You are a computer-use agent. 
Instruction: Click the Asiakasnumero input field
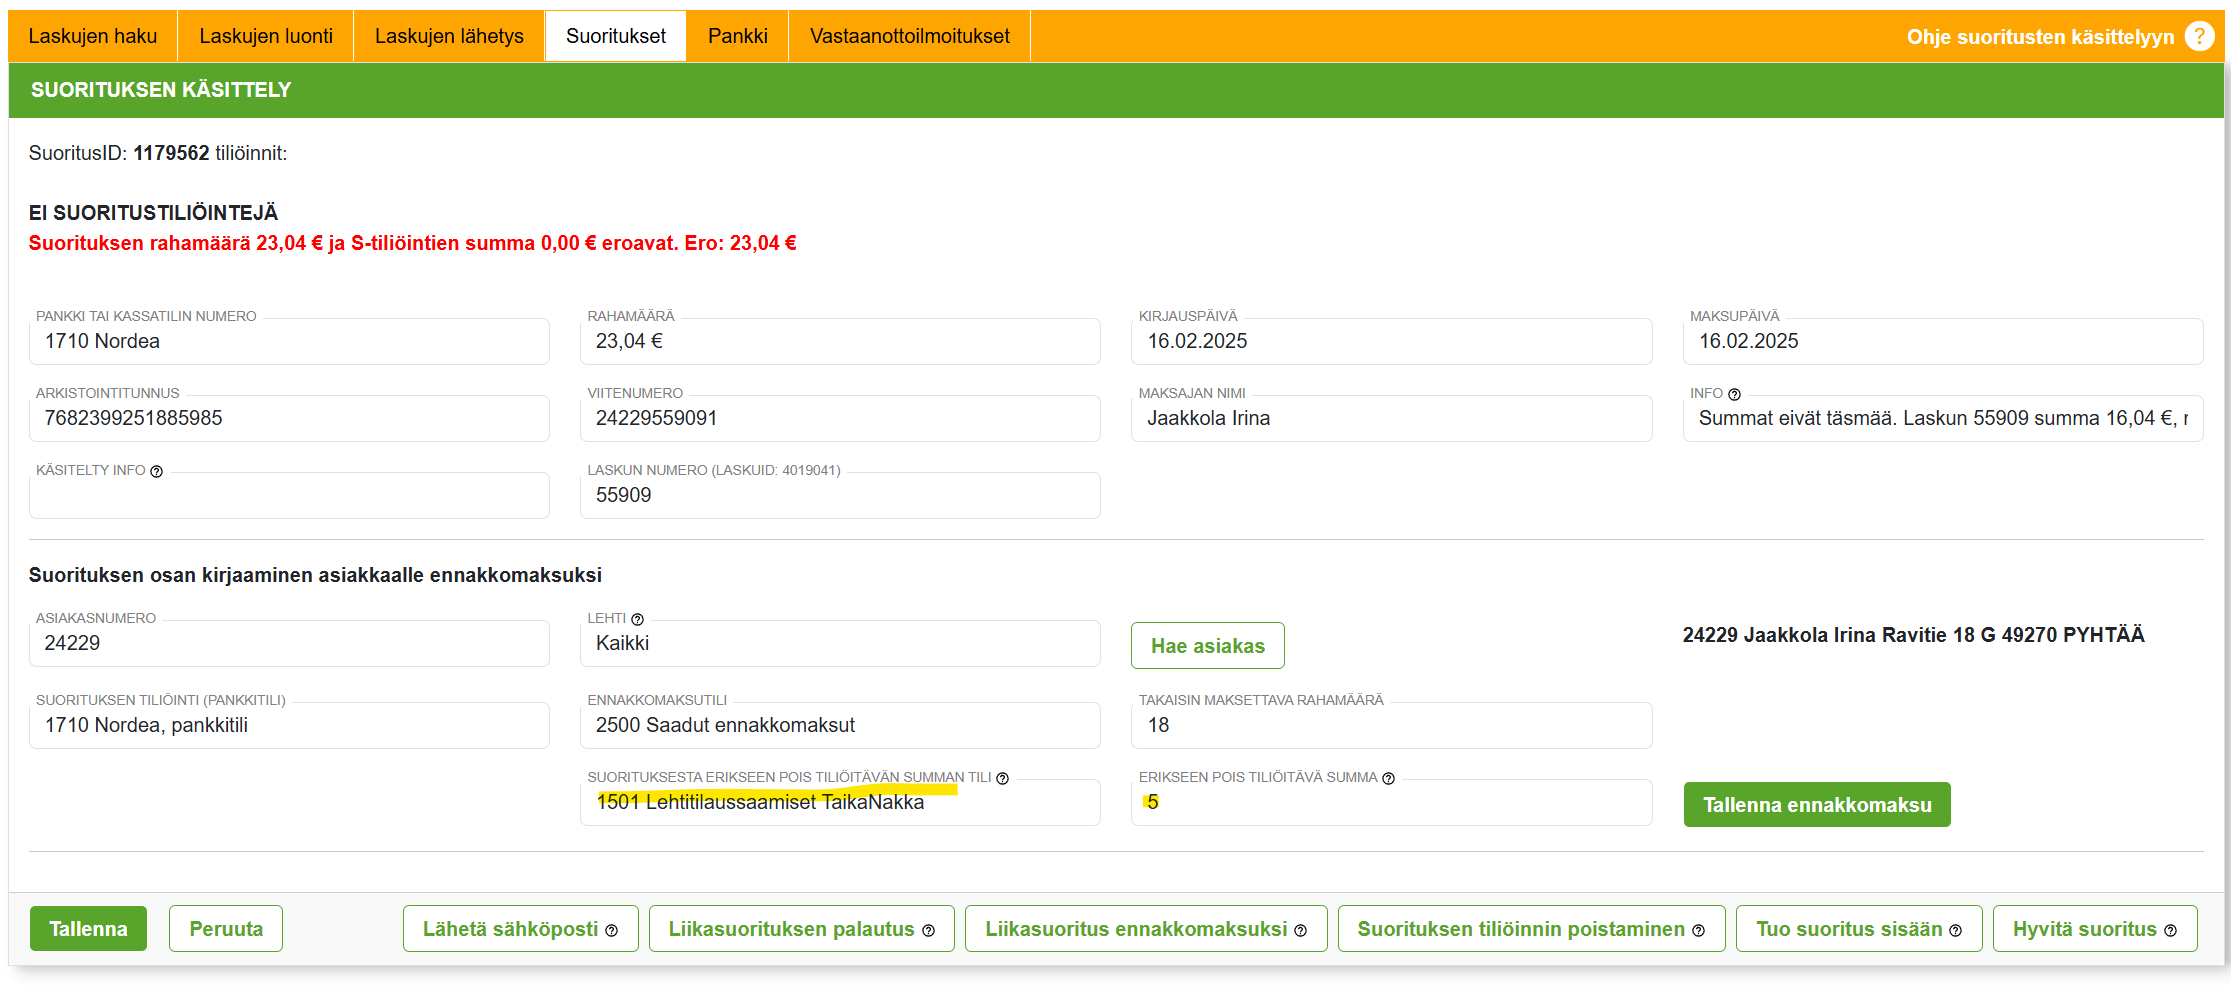(x=289, y=643)
